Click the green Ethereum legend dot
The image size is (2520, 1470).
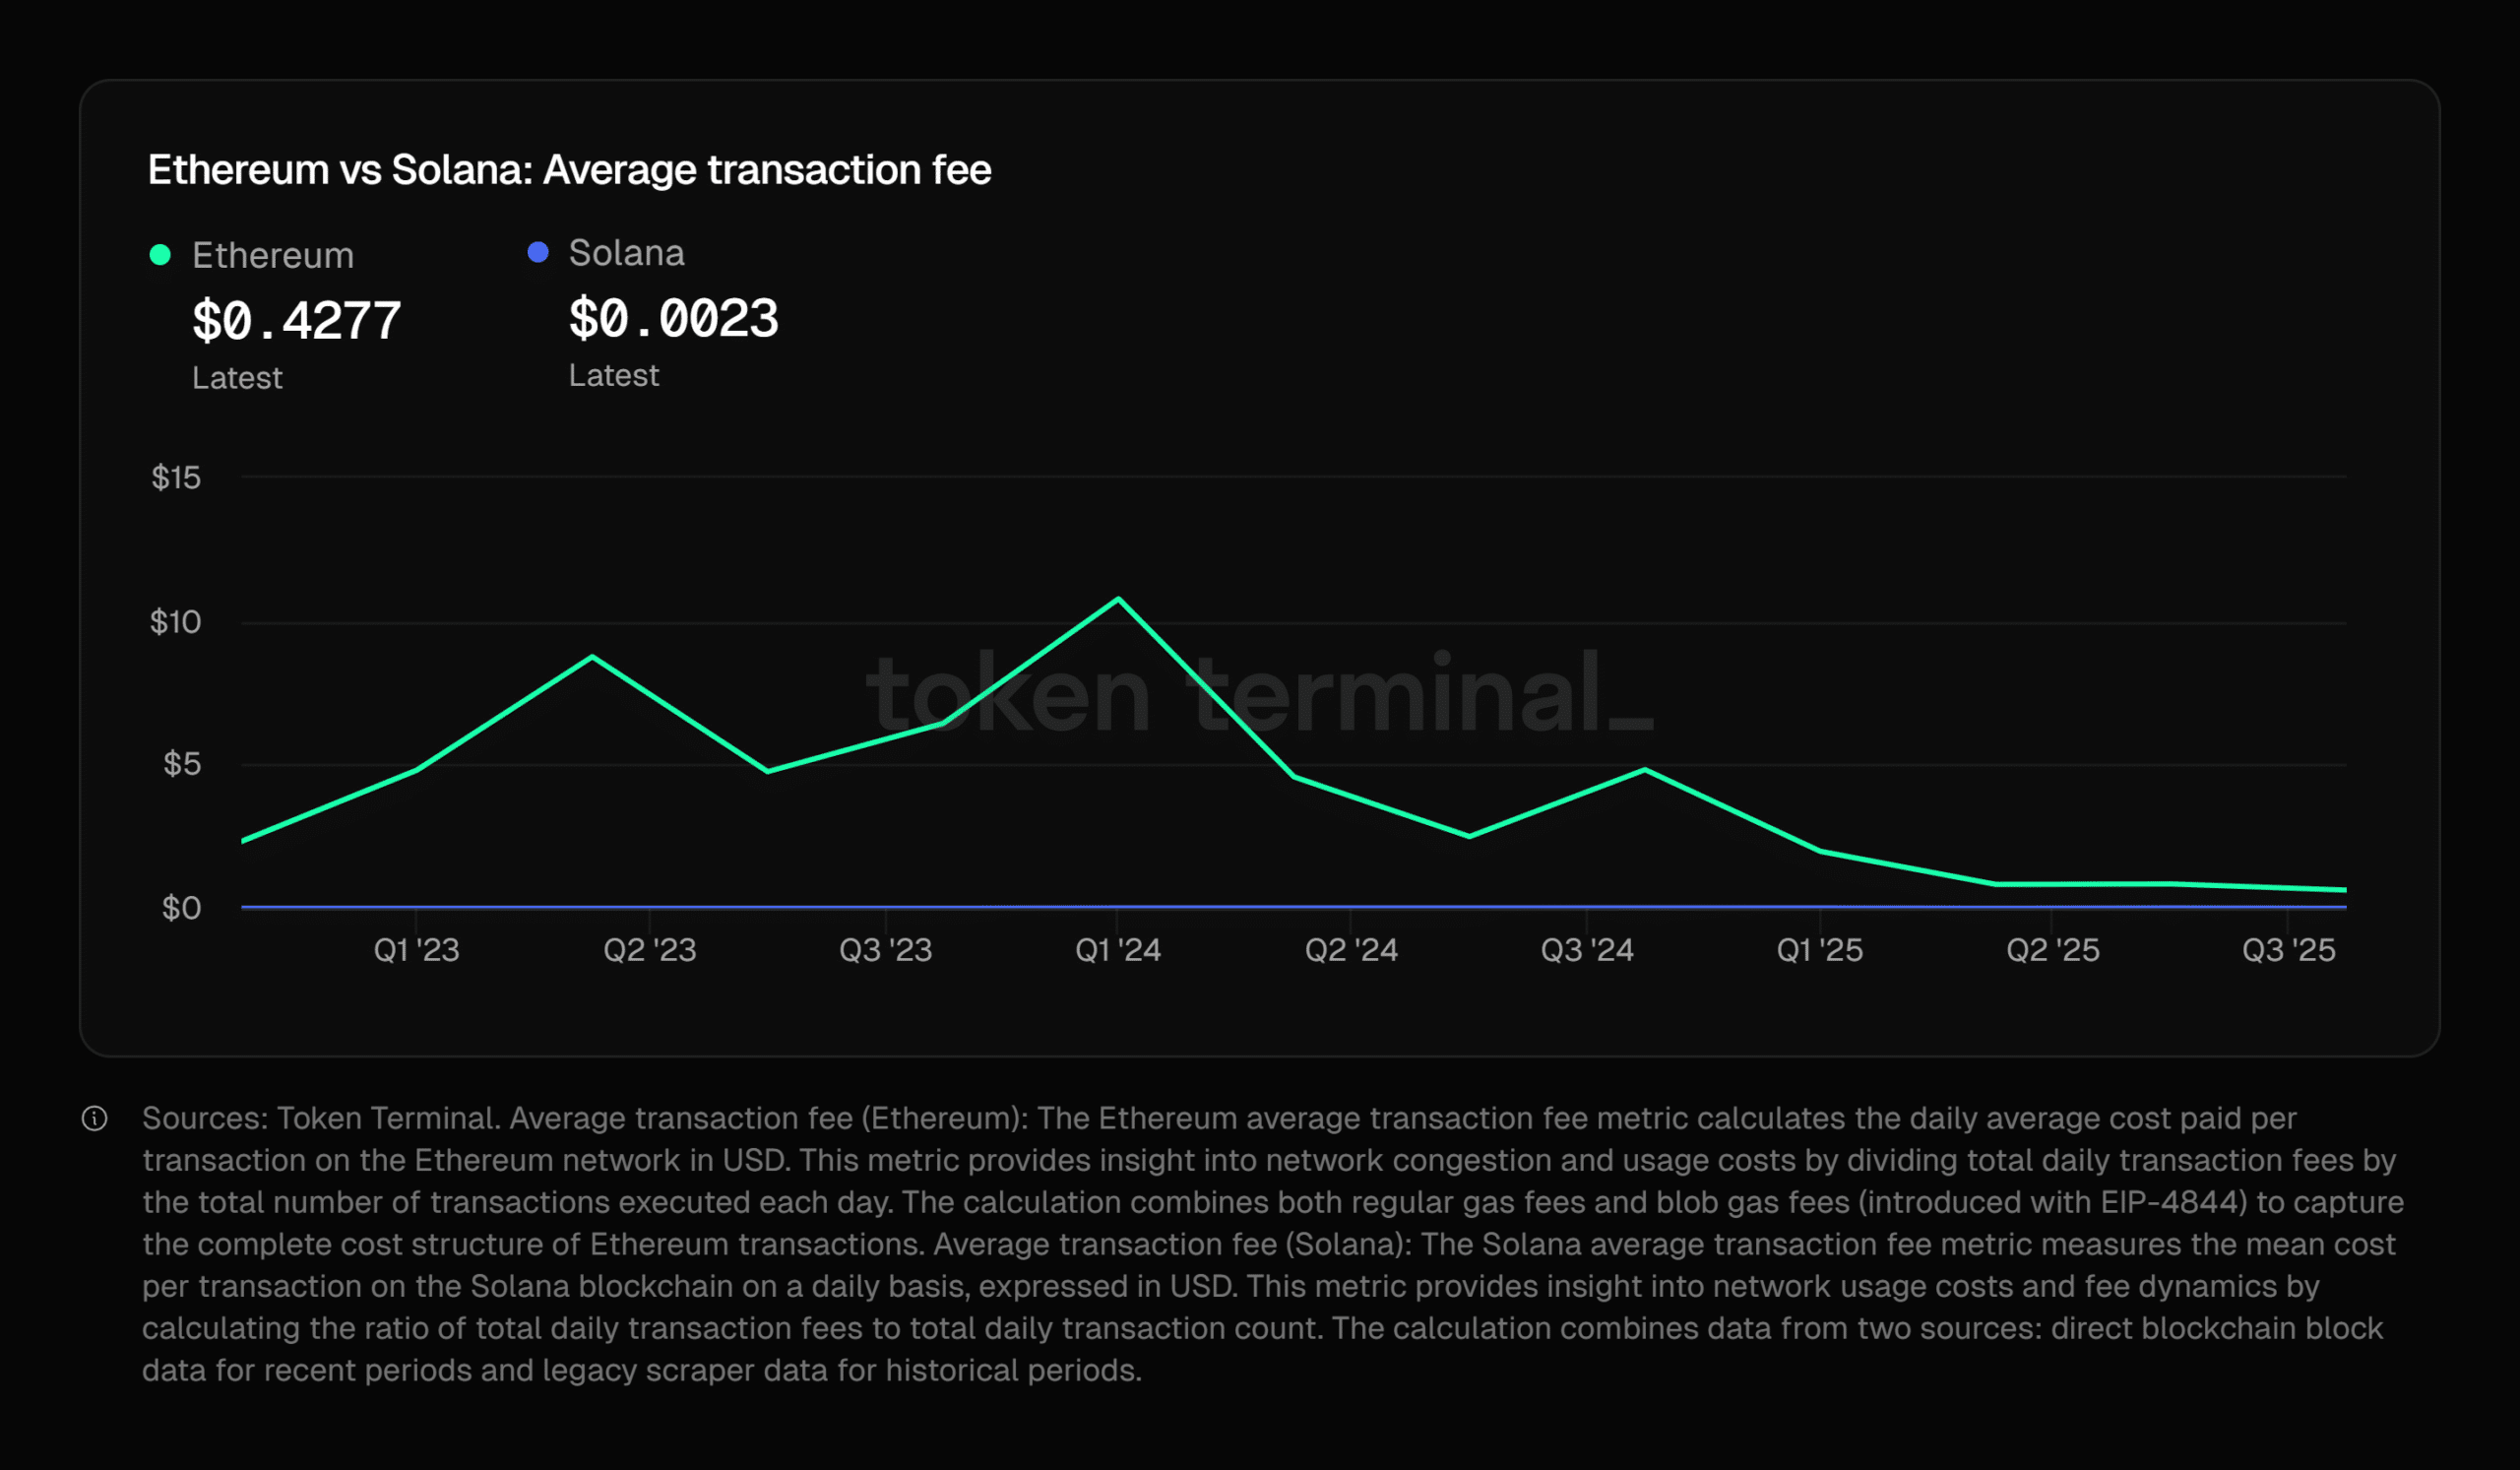click(160, 255)
